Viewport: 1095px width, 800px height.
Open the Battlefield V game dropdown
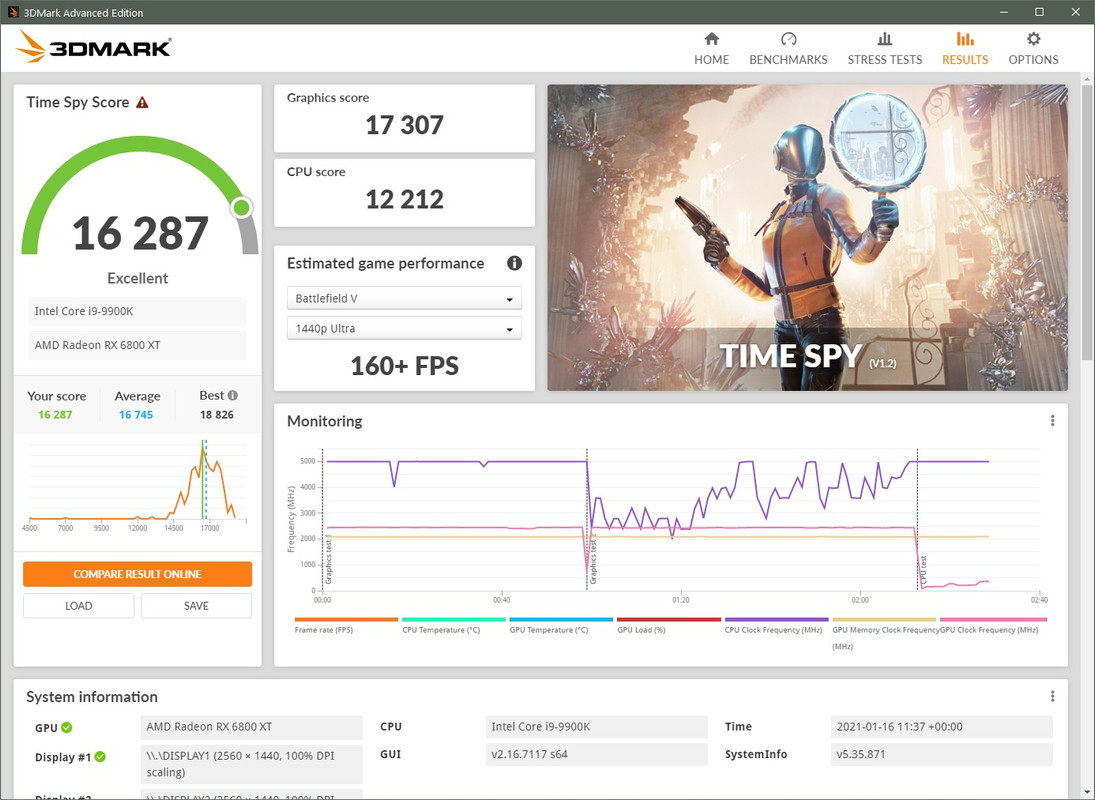404,298
